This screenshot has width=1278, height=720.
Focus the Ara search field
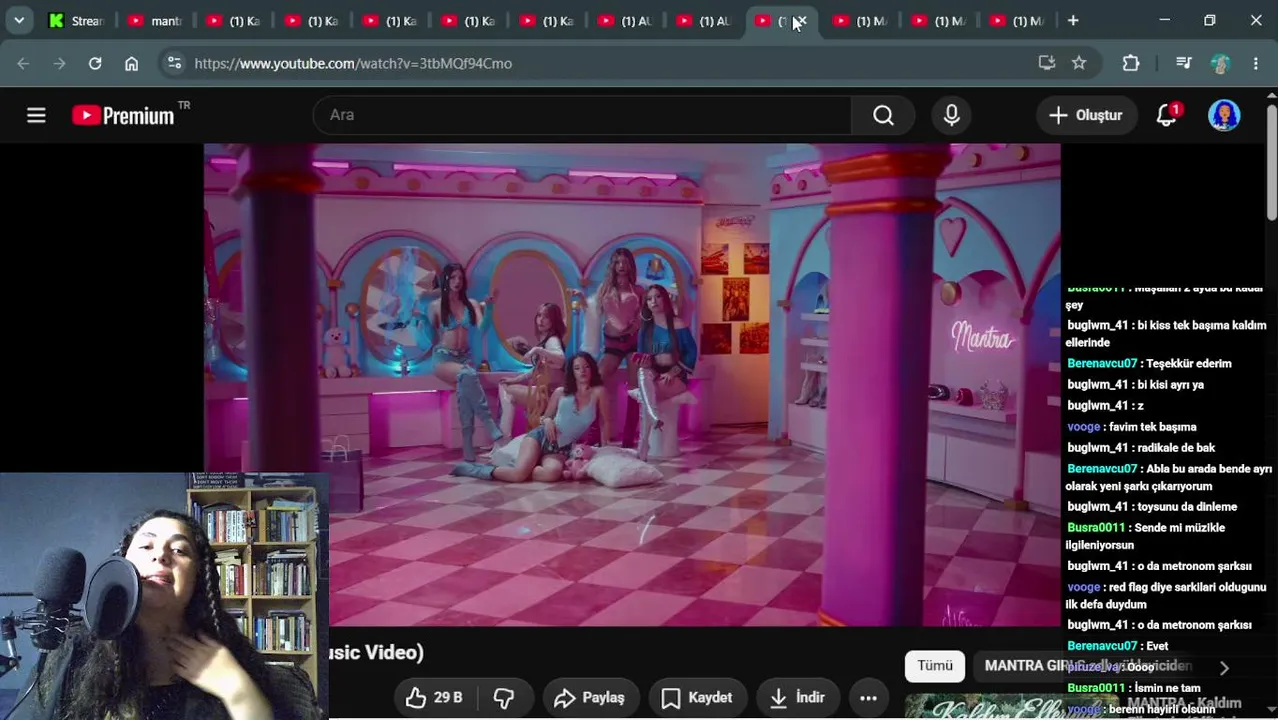click(583, 115)
